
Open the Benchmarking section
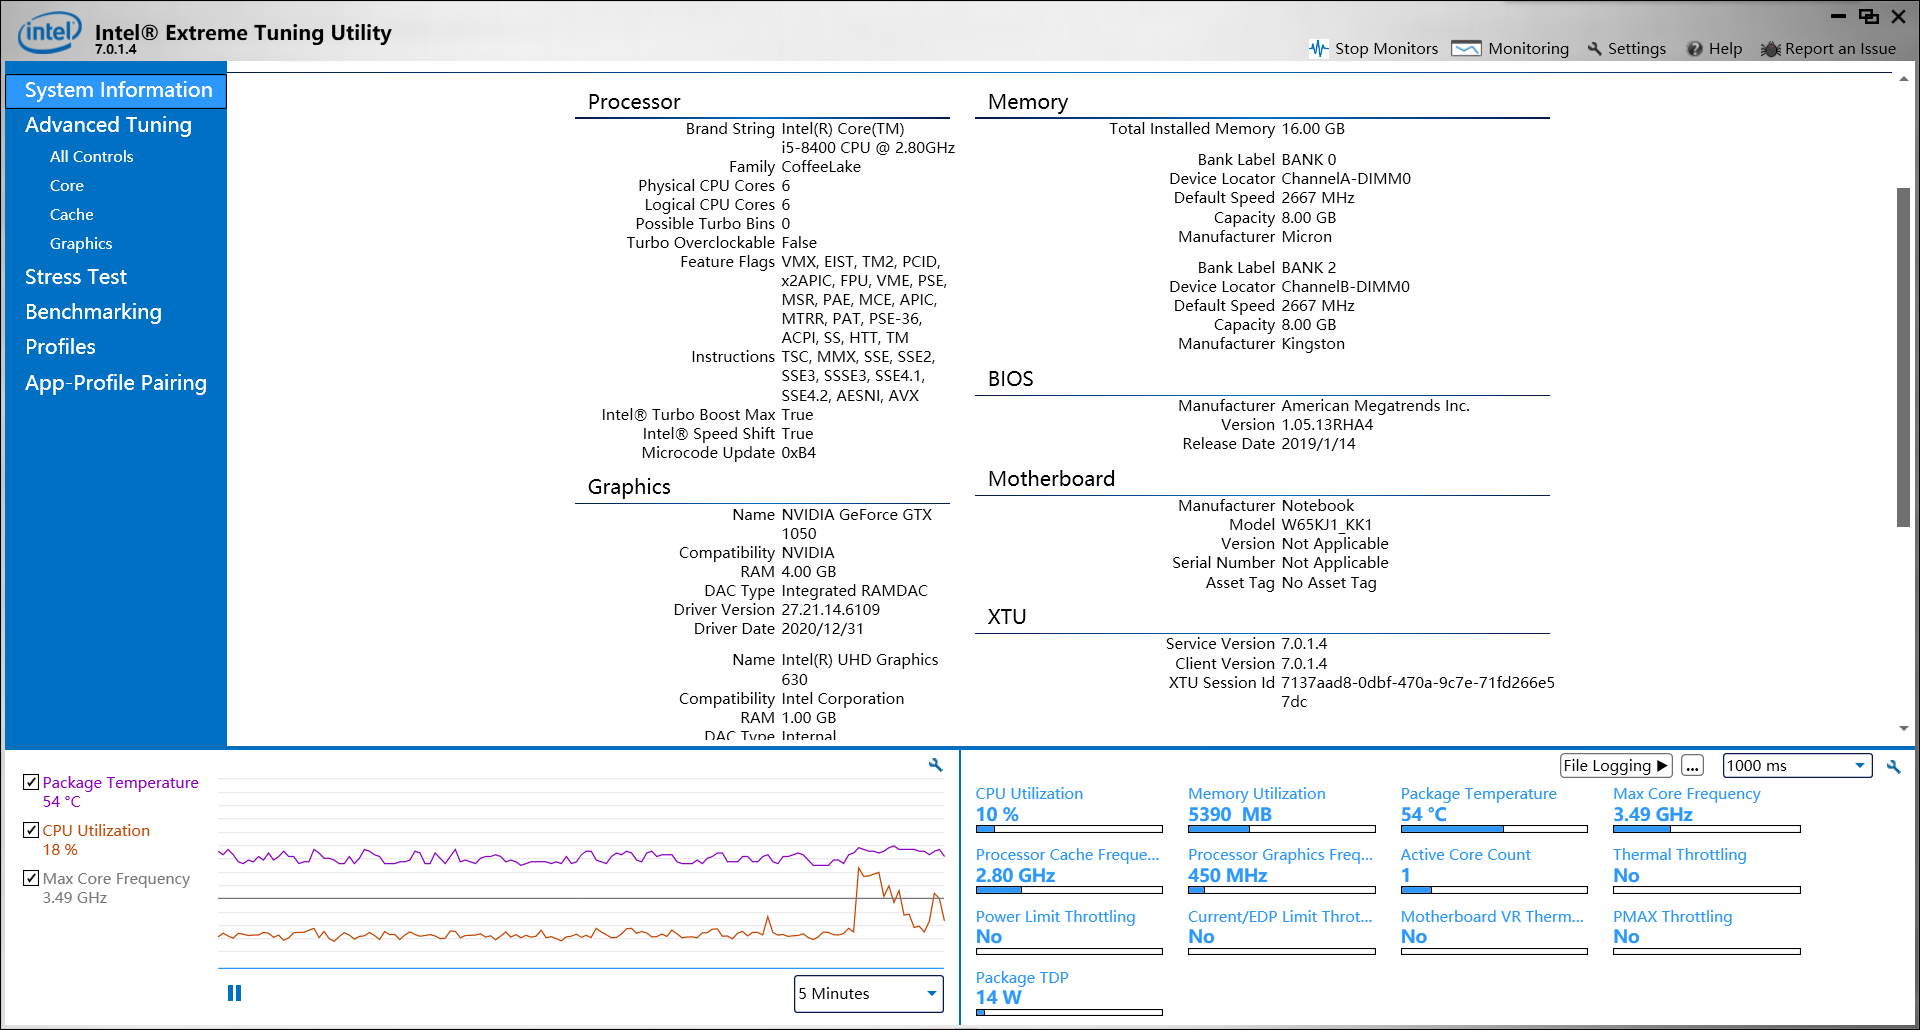coord(93,312)
